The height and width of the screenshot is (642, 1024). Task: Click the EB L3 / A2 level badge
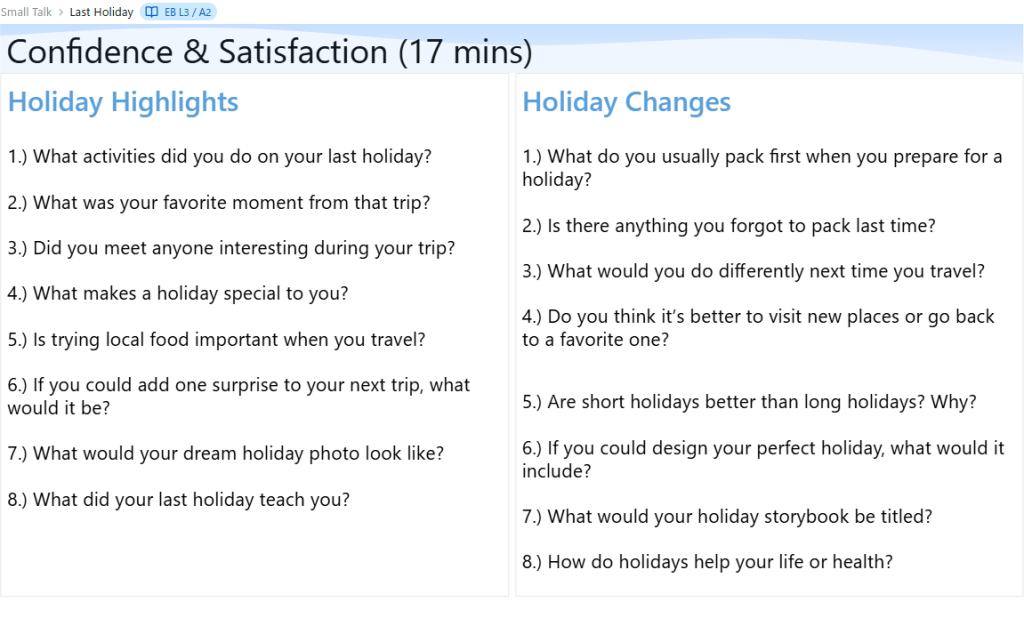(179, 12)
